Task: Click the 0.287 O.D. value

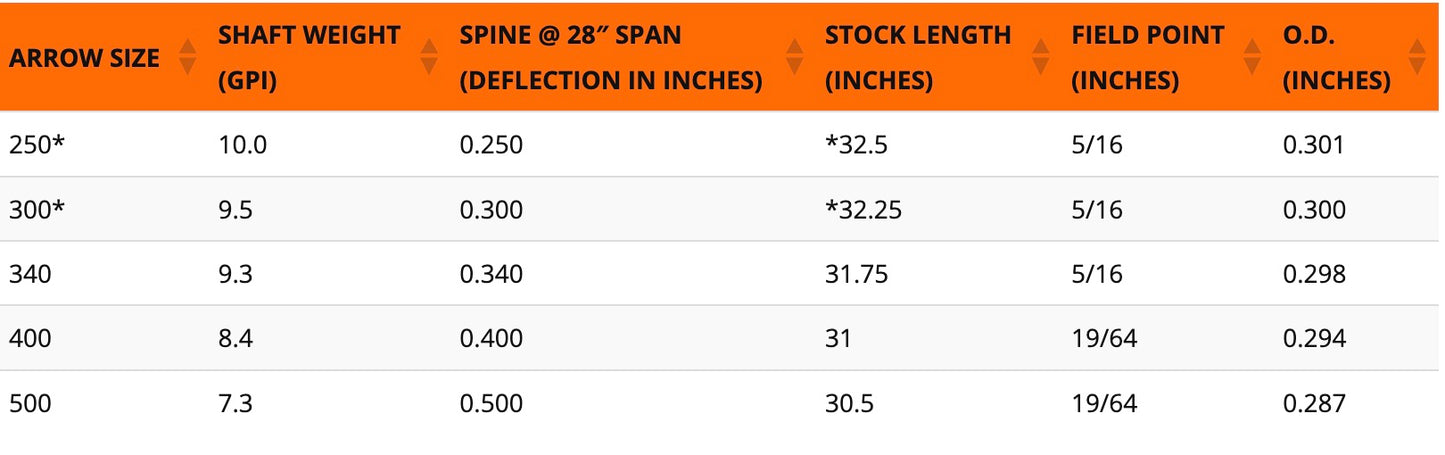Action: tap(1314, 404)
